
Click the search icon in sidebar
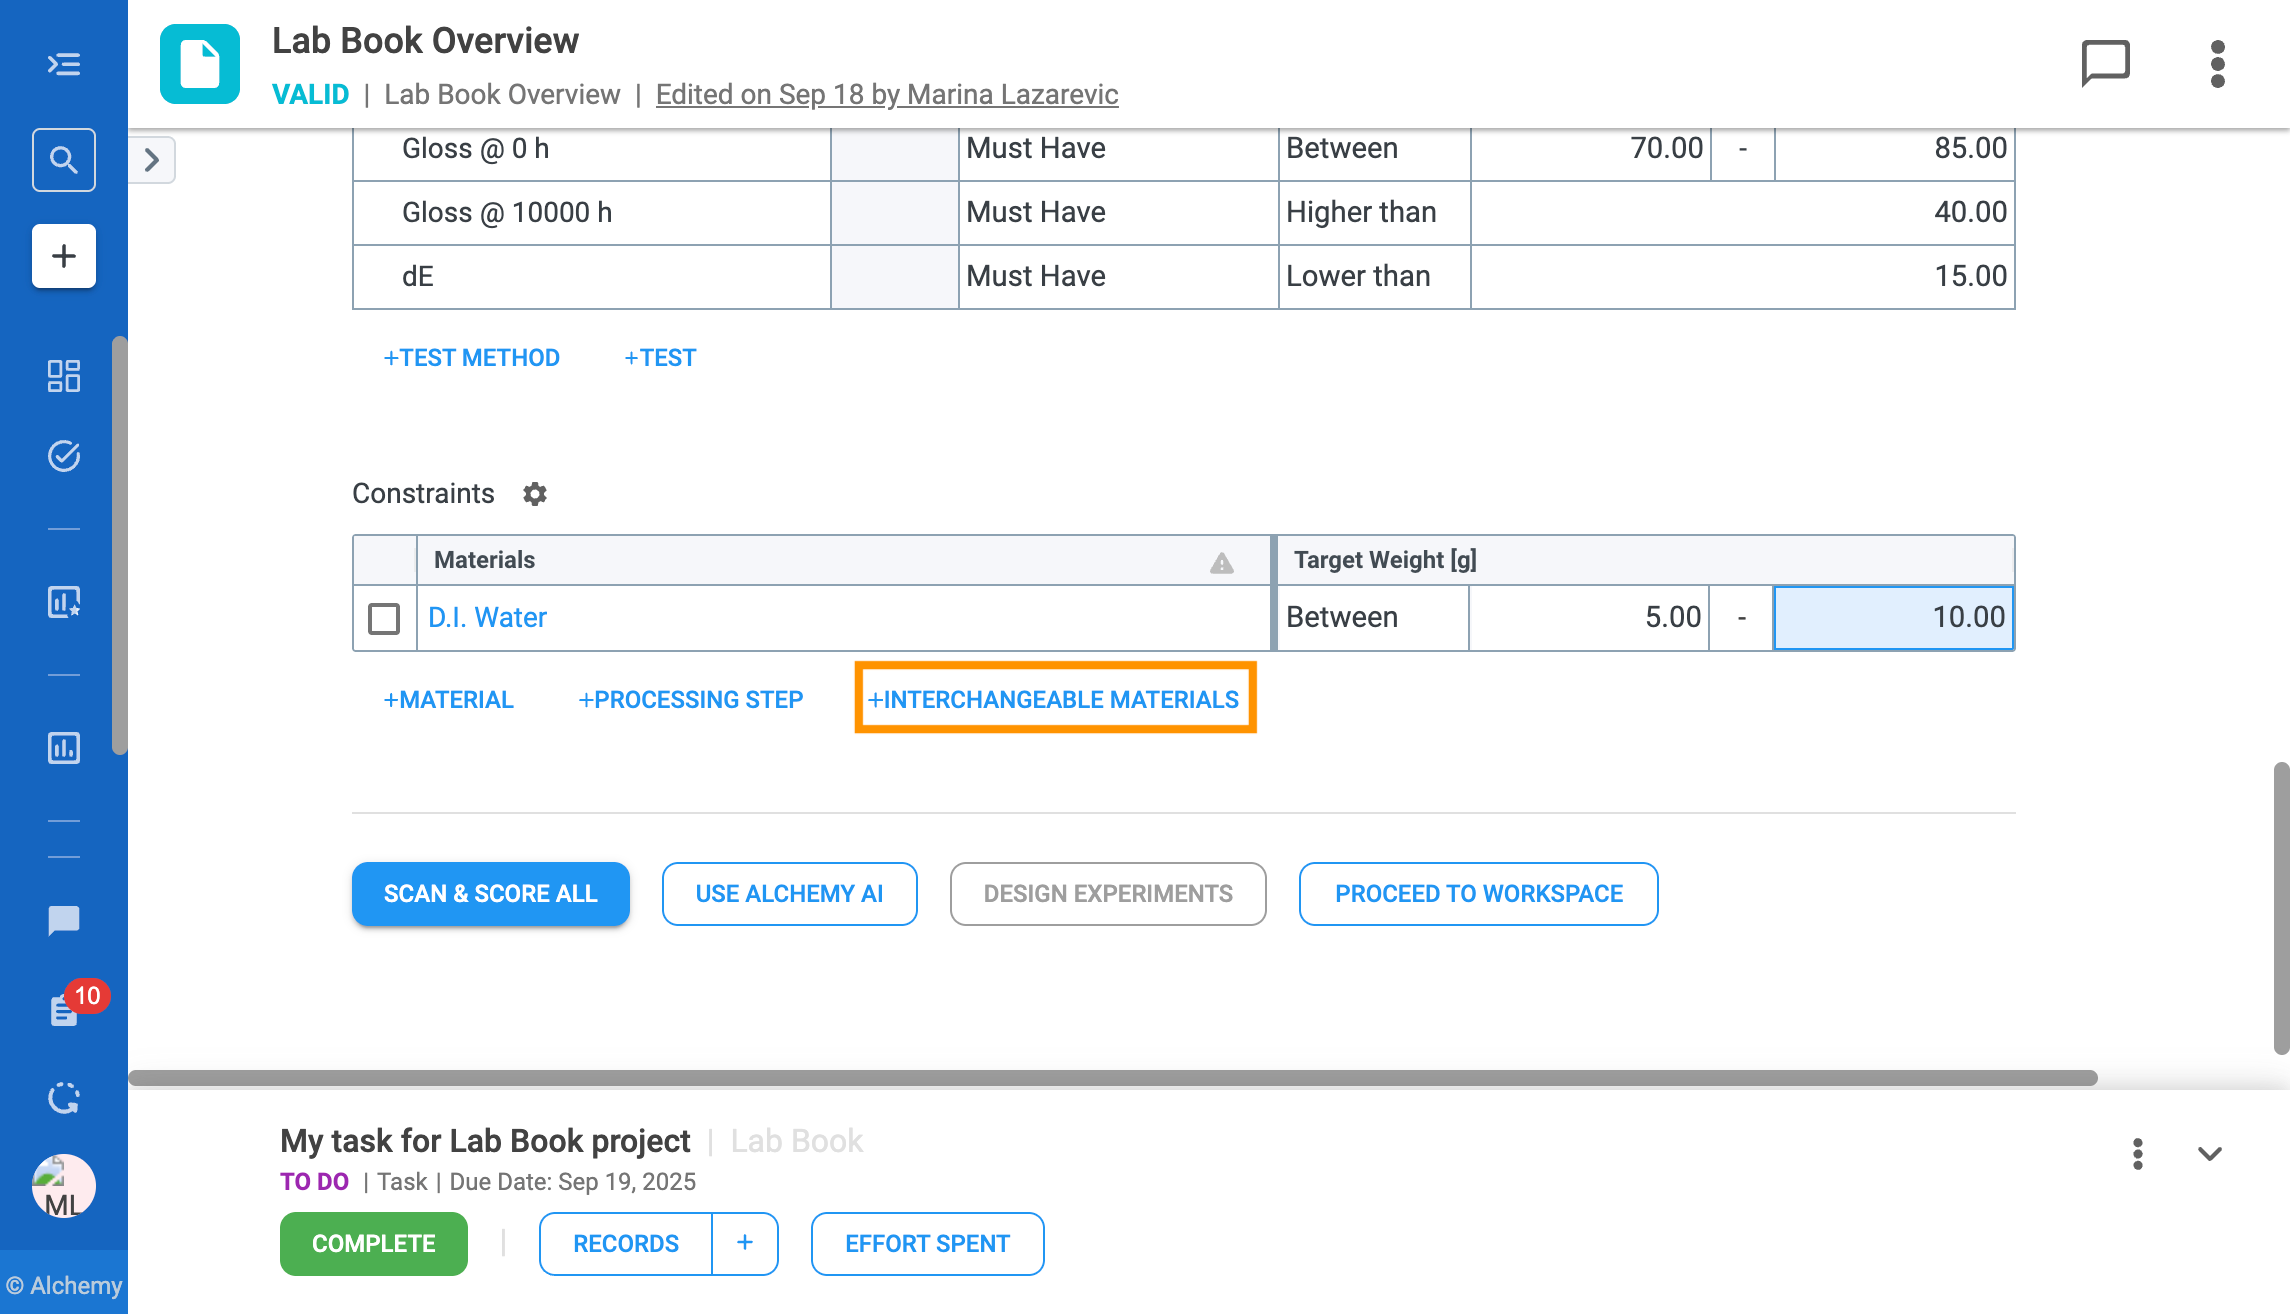click(64, 160)
